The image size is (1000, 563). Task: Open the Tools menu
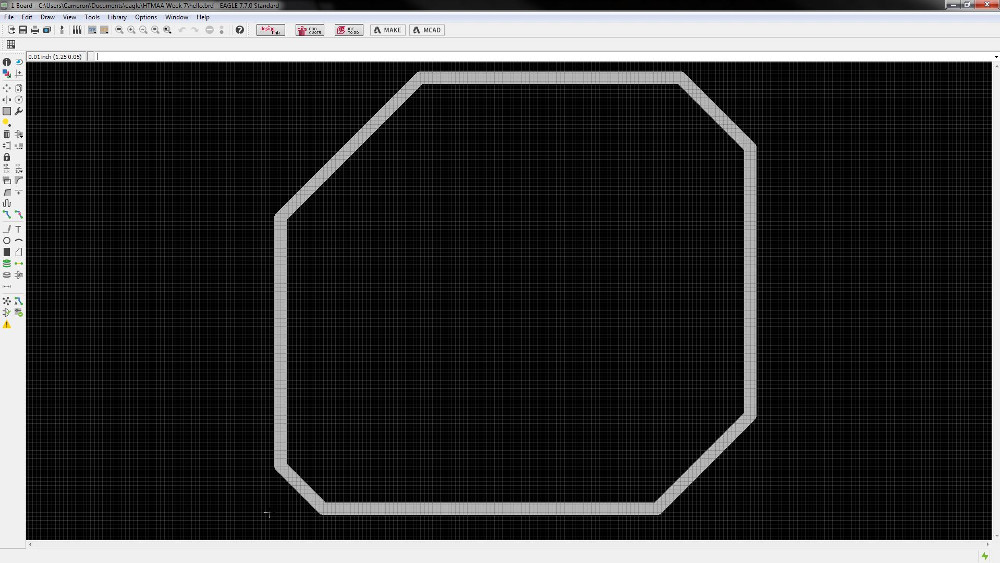[x=92, y=17]
